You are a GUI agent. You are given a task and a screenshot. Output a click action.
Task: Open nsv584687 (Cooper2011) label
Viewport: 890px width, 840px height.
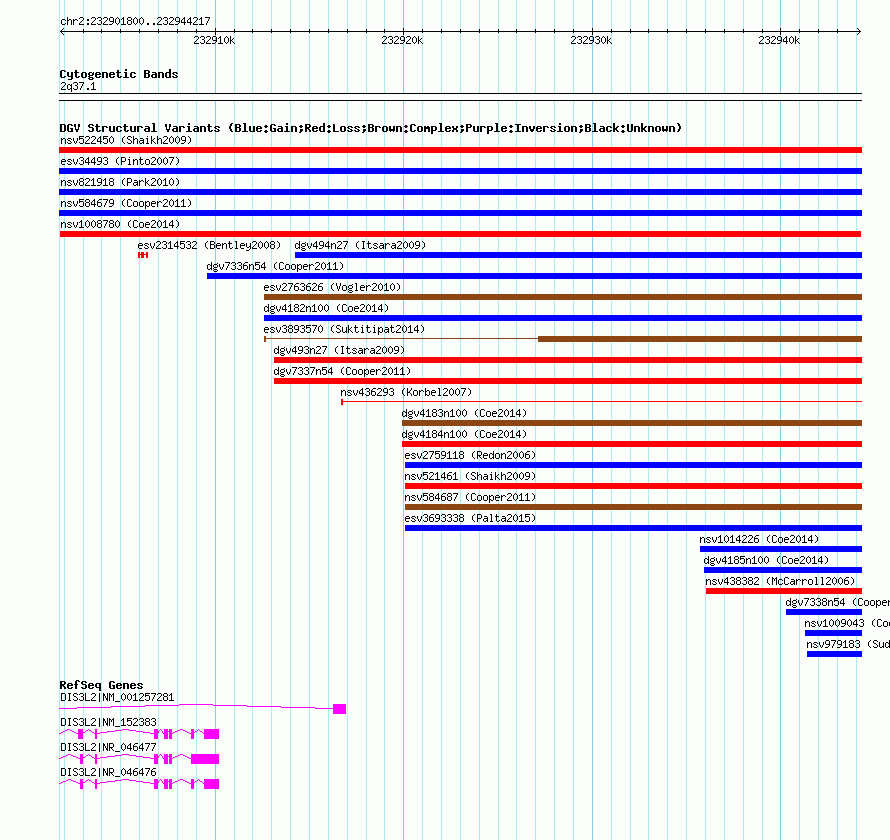pyautogui.click(x=470, y=497)
